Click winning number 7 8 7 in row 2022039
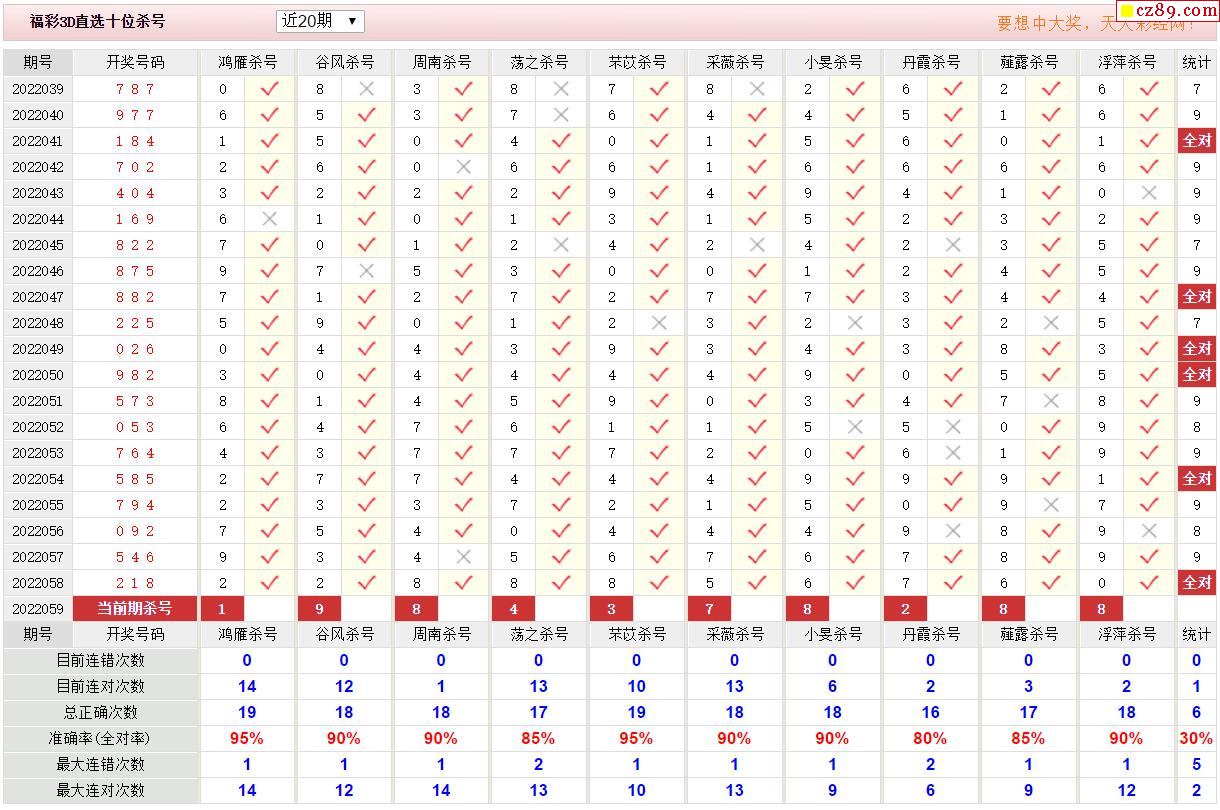This screenshot has height=810, width=1220. [135, 89]
